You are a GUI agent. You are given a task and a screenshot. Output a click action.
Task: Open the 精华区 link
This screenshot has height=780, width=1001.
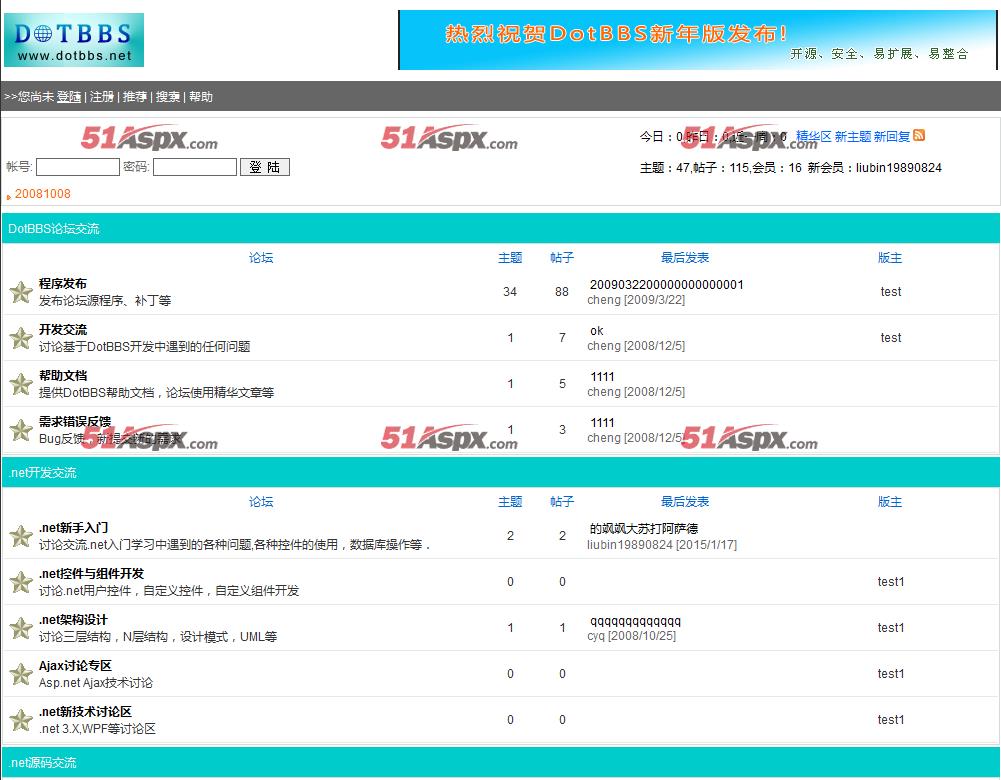813,136
